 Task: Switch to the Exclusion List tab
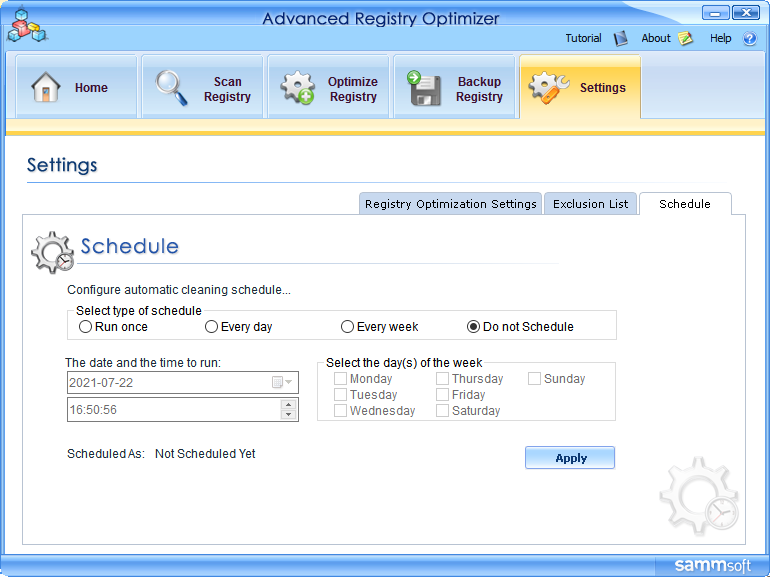coord(590,204)
